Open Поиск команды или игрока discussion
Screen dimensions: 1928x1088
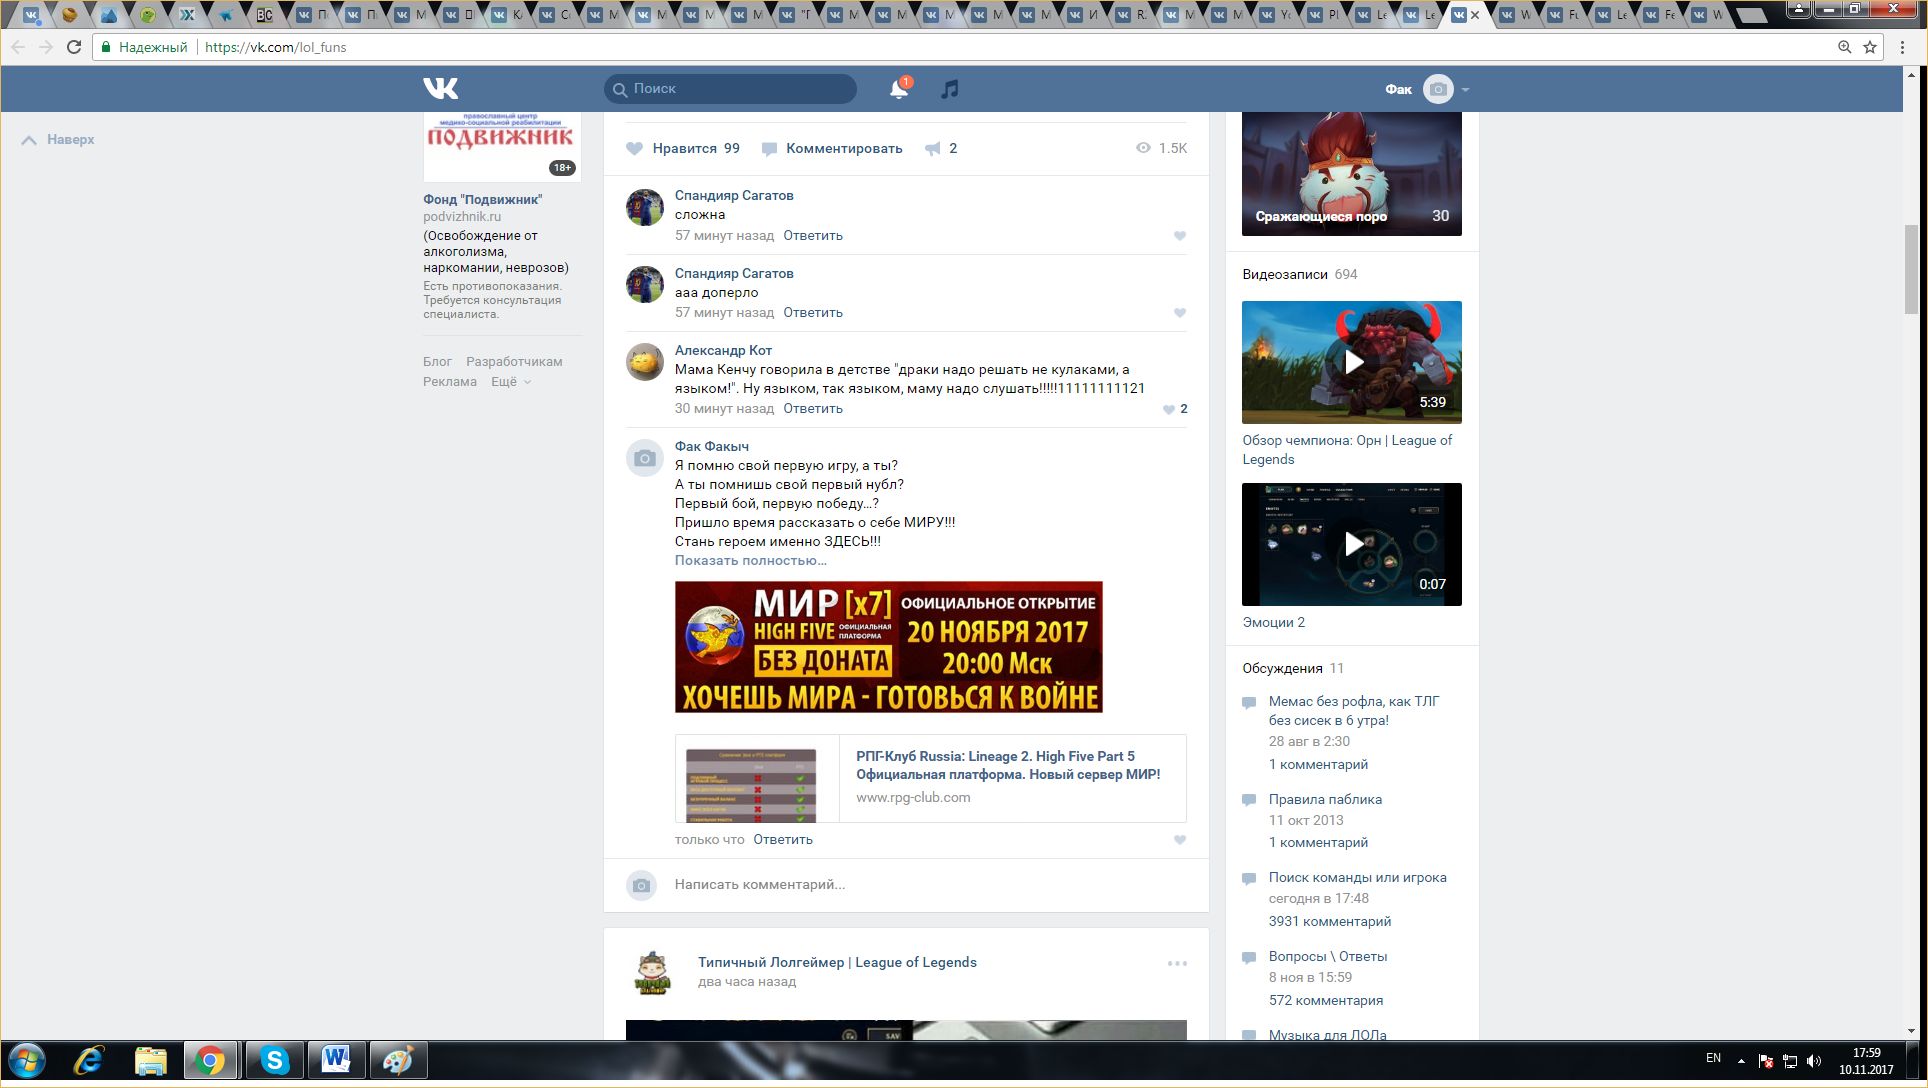[x=1357, y=877]
